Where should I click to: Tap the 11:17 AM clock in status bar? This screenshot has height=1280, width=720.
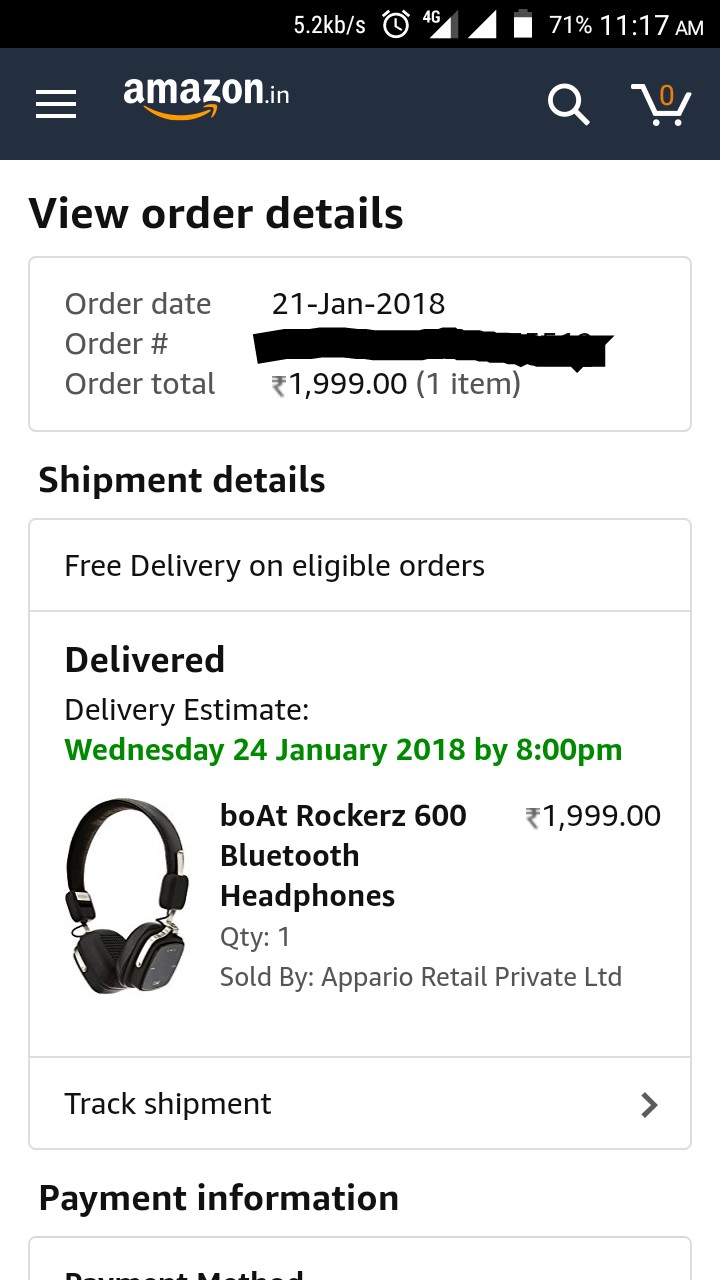tap(651, 25)
